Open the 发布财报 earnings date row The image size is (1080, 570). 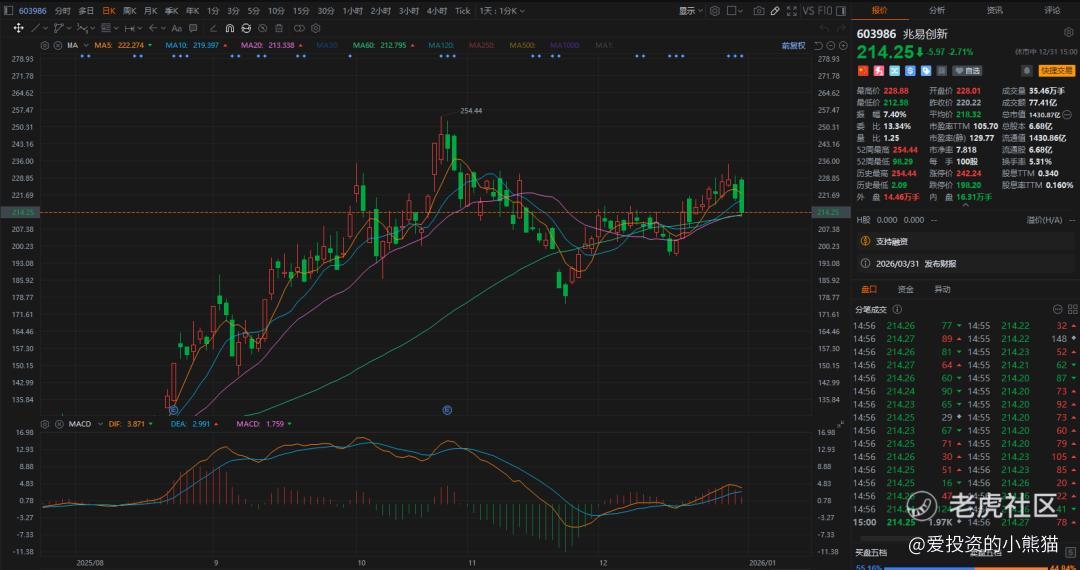click(x=964, y=263)
